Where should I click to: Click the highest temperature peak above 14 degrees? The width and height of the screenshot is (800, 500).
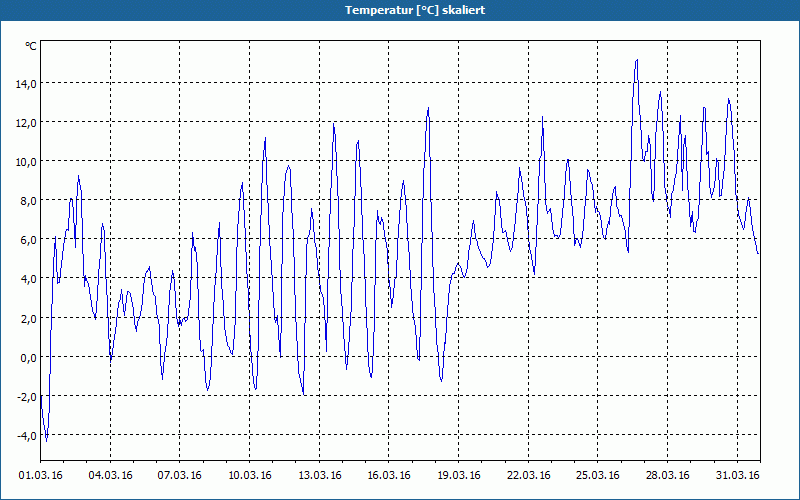[x=636, y=60]
